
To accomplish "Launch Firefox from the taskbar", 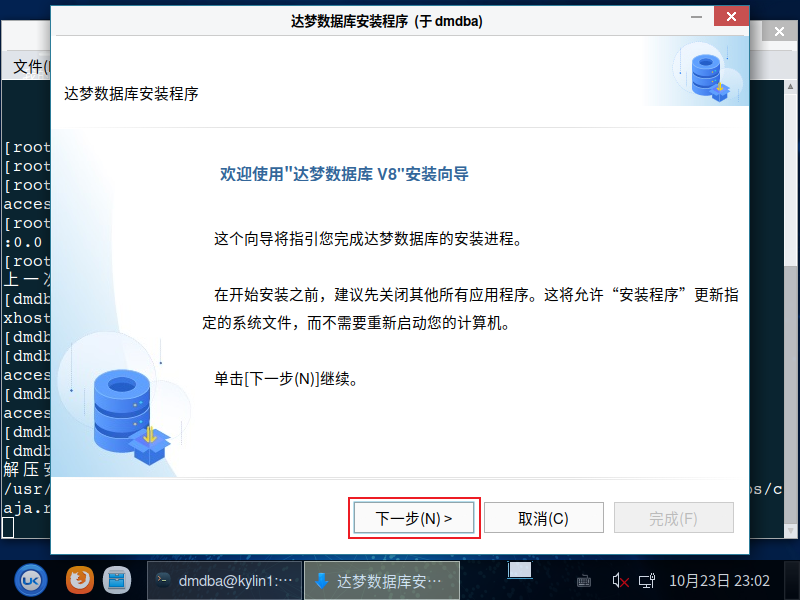I will tap(80, 580).
